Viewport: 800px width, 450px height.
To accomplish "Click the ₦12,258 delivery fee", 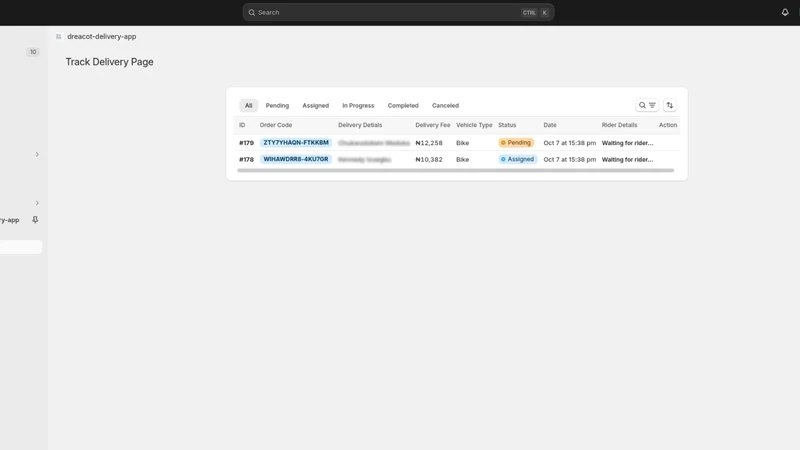I will click(x=429, y=143).
